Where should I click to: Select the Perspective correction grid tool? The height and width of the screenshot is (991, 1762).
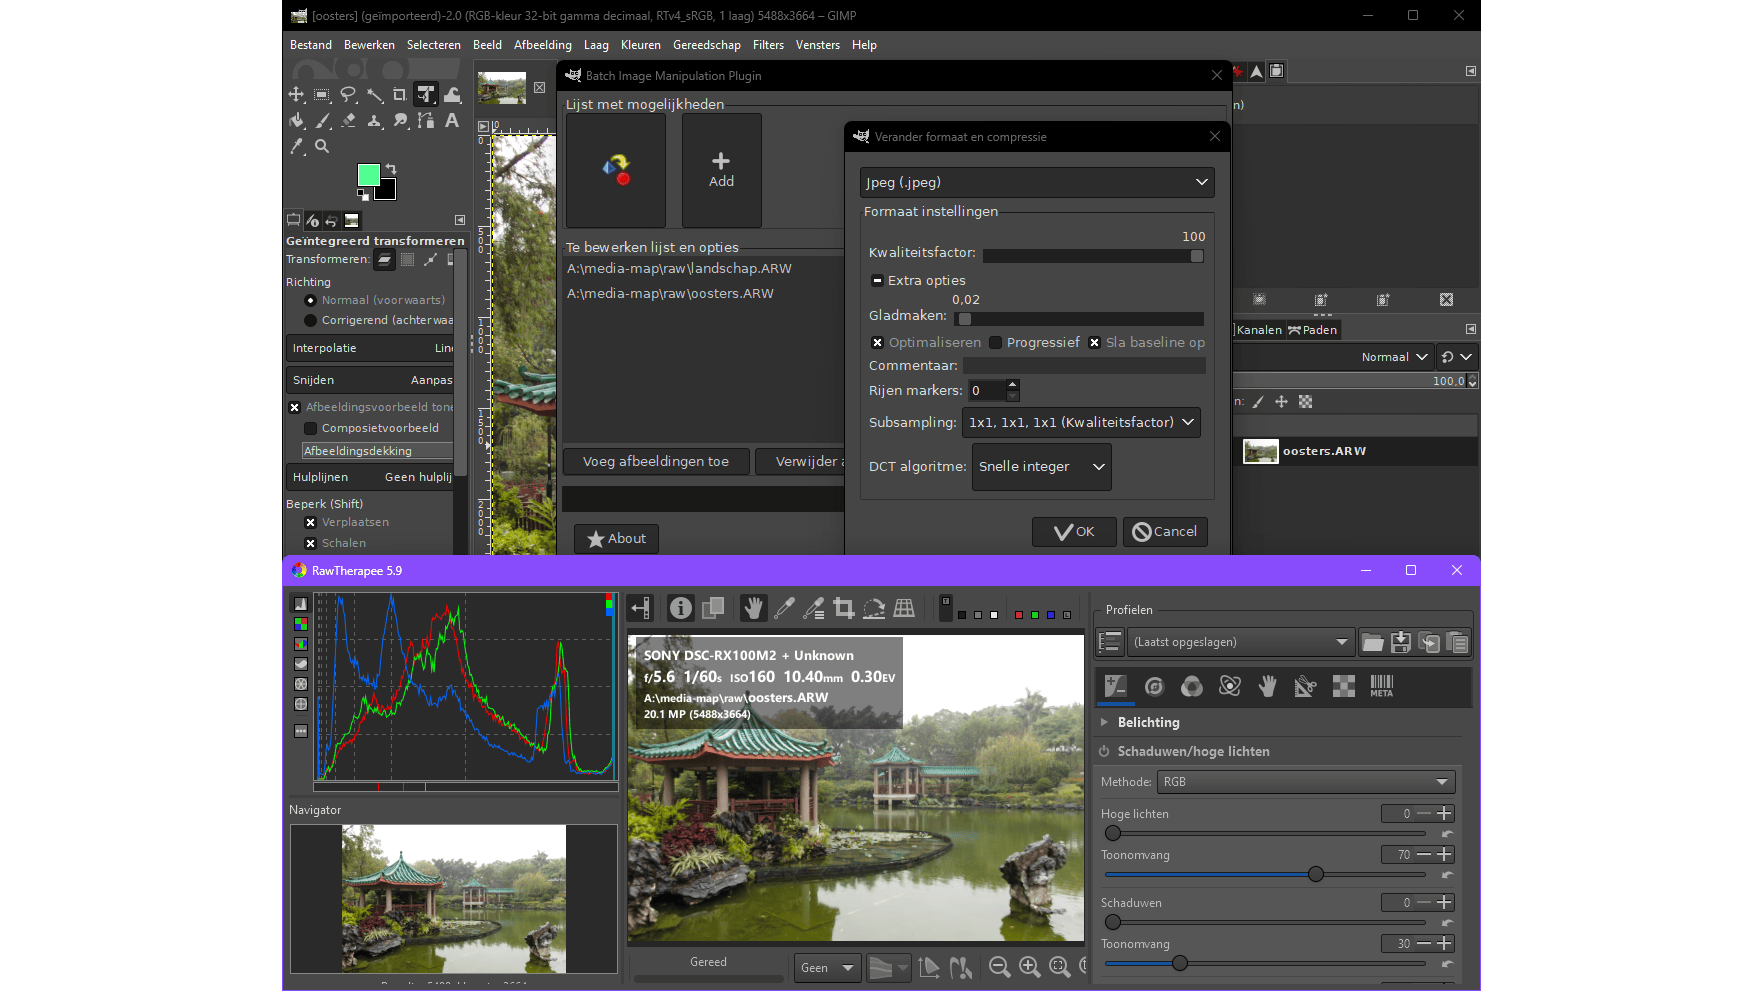click(x=904, y=608)
